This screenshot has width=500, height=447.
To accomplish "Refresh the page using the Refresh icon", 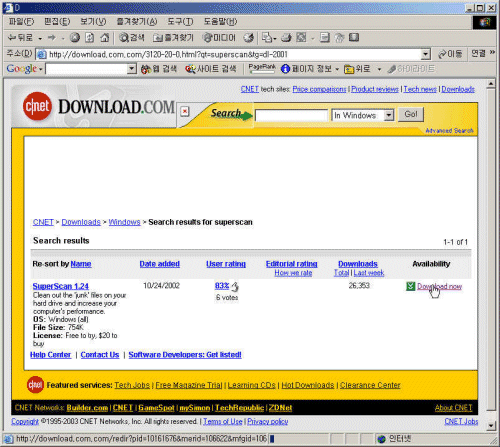I will click(89, 38).
